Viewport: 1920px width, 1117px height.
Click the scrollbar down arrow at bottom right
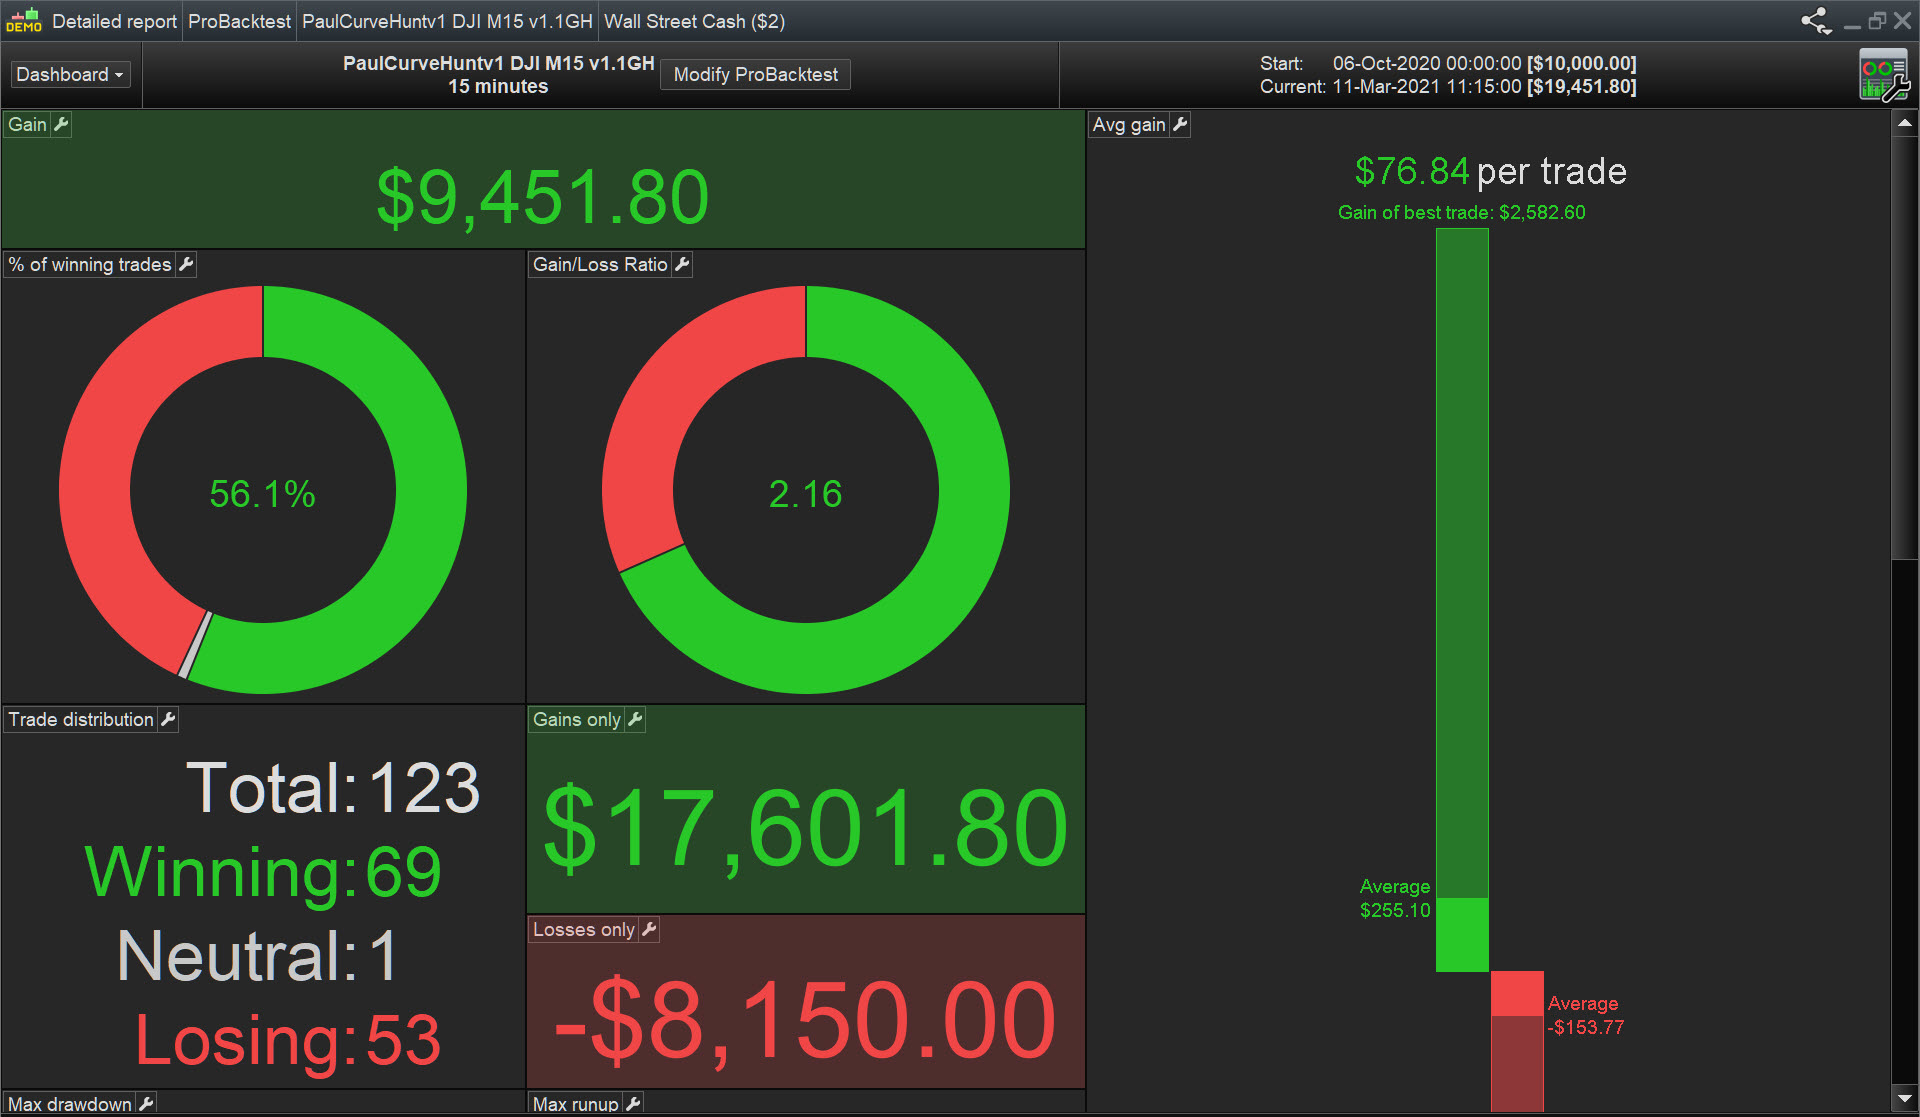pyautogui.click(x=1904, y=1098)
